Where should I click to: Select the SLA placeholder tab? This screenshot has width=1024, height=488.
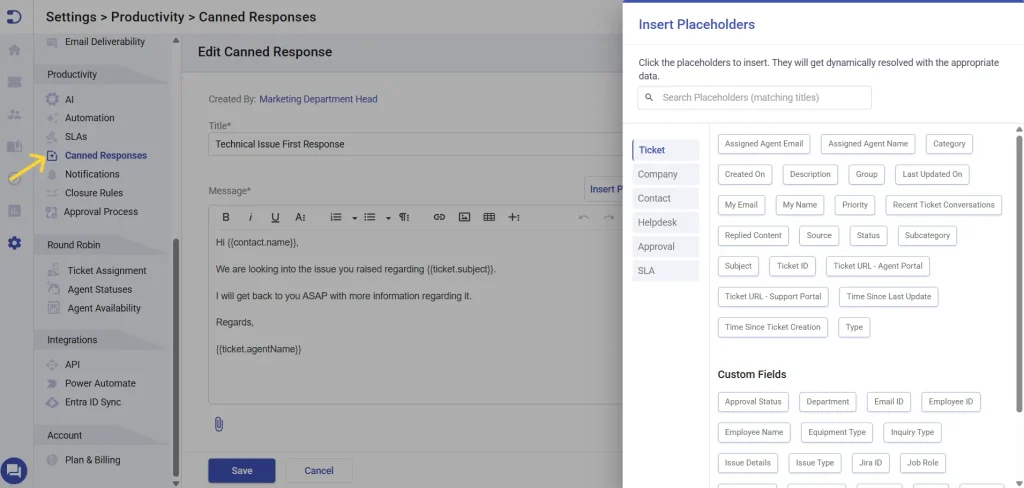coord(665,270)
